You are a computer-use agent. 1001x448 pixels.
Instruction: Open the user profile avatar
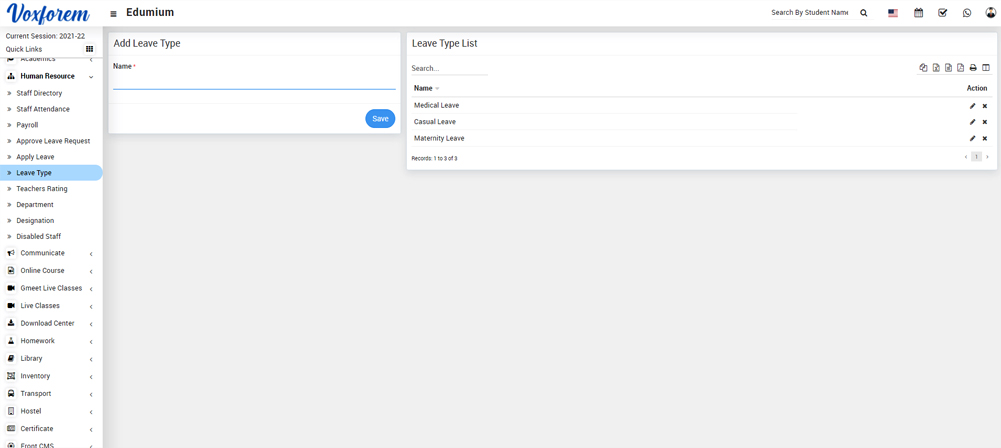click(989, 13)
